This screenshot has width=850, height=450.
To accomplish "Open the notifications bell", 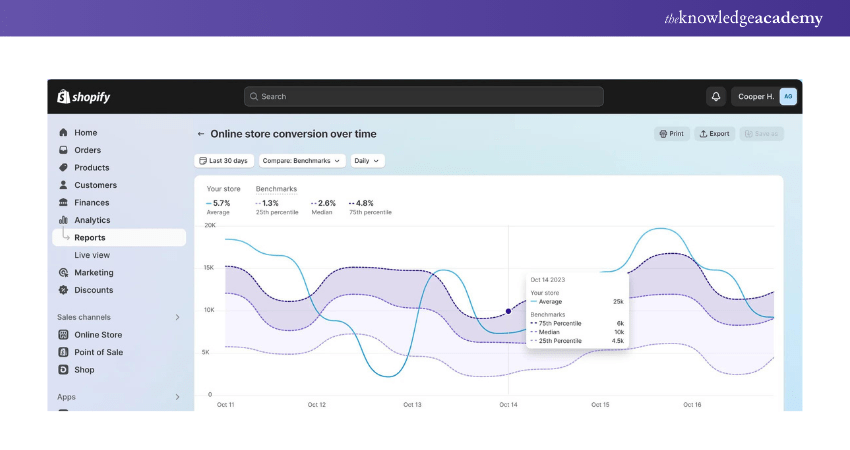I will (715, 97).
